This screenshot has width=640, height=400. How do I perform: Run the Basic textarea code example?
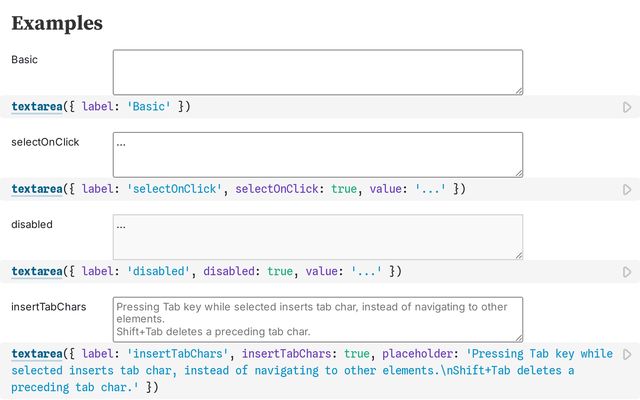[x=627, y=107]
